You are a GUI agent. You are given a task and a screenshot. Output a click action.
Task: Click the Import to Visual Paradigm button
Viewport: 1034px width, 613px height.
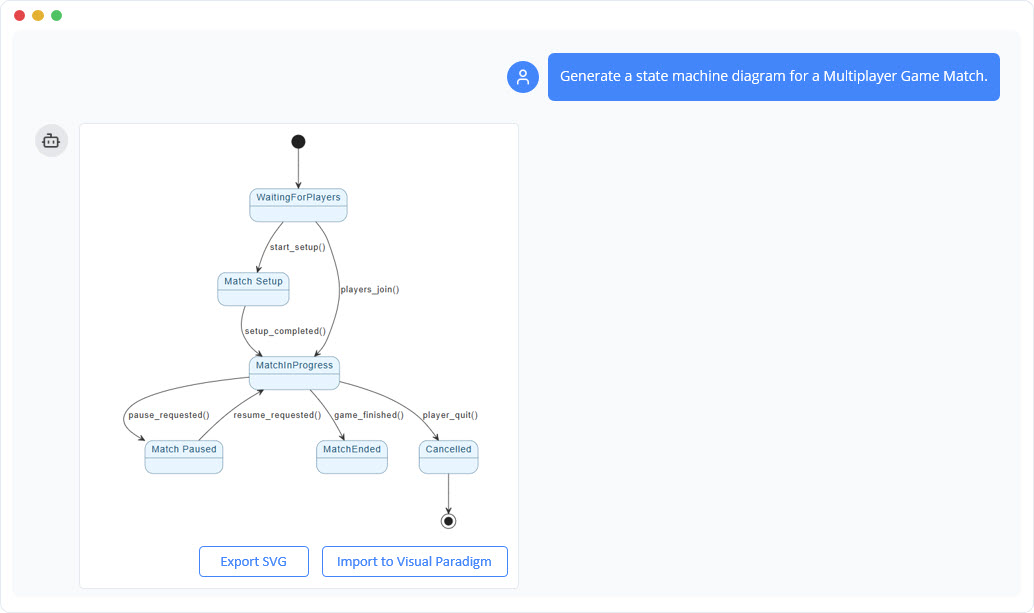(x=414, y=561)
